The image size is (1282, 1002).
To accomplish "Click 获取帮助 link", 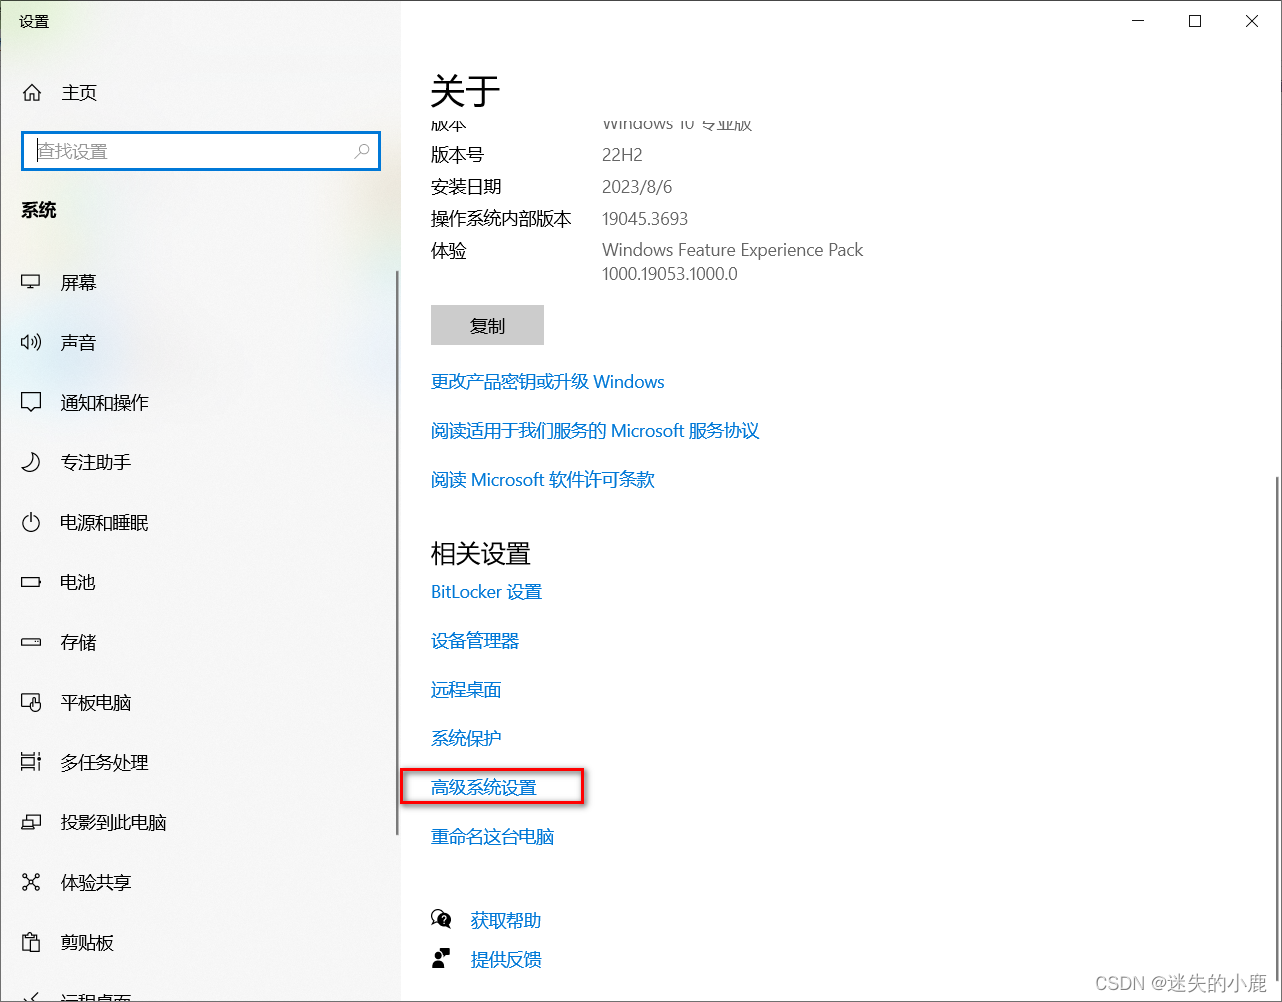I will (x=506, y=920).
